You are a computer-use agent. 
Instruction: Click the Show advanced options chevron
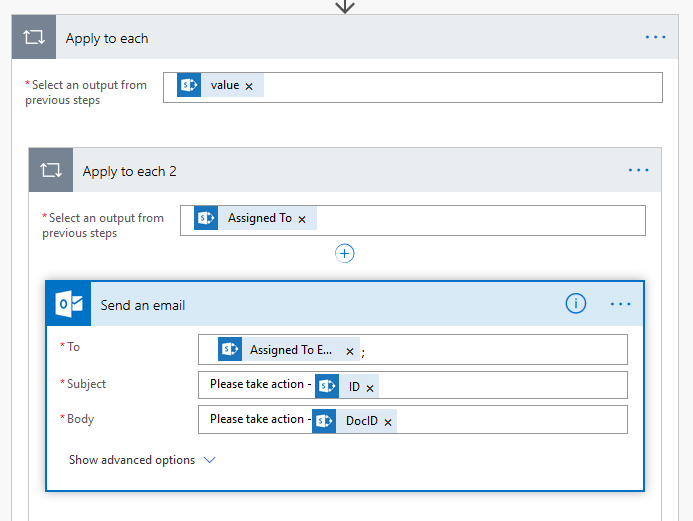[x=209, y=460]
